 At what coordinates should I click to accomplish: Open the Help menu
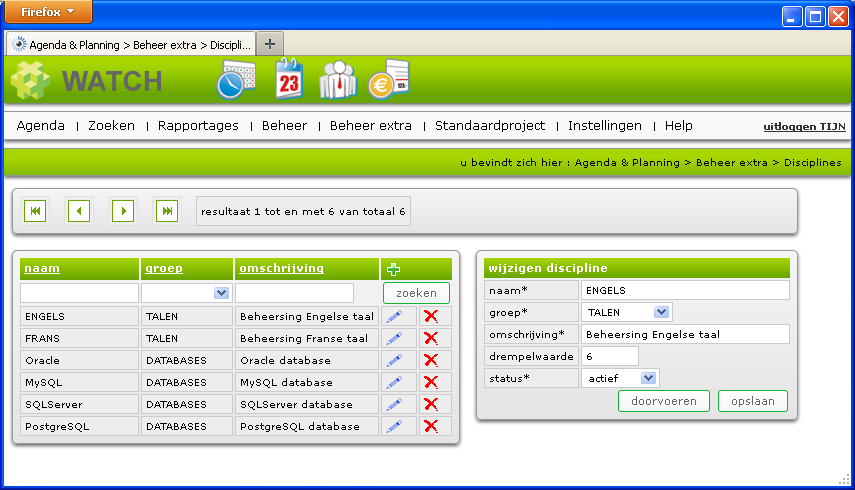tap(678, 126)
